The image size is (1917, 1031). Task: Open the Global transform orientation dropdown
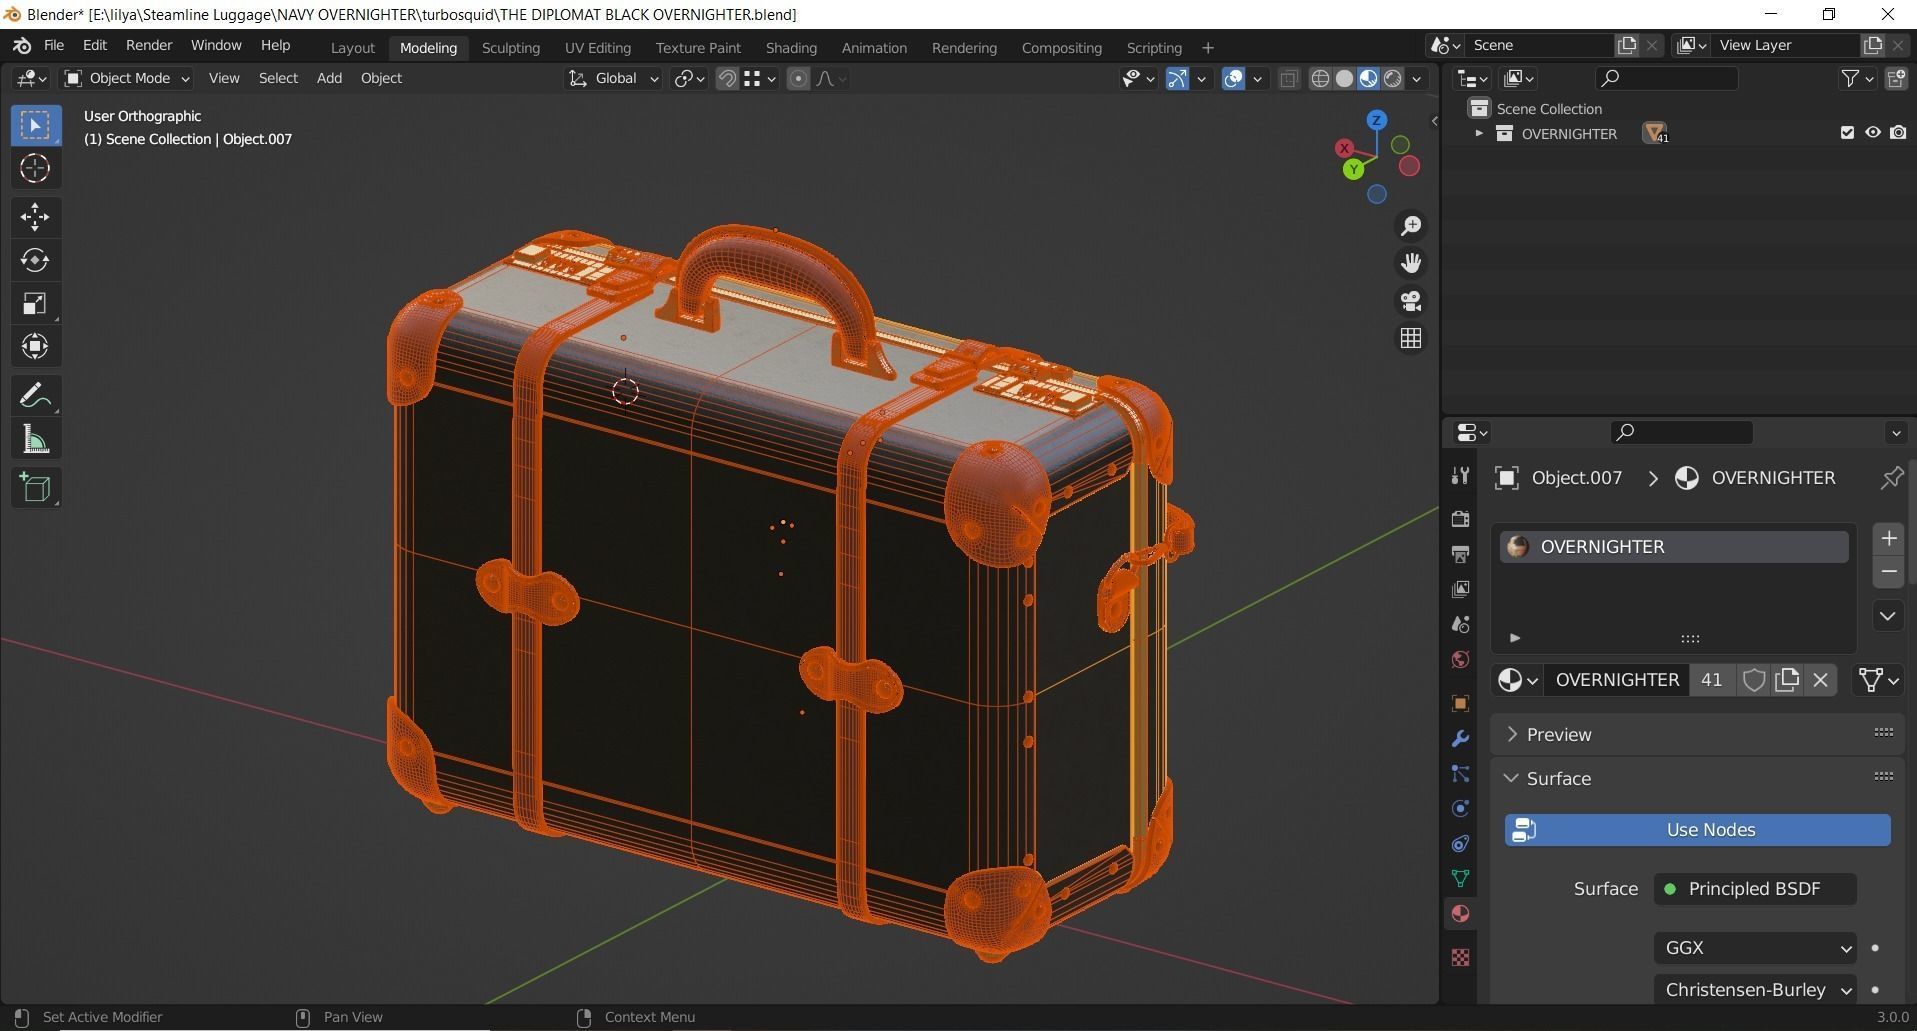tap(613, 78)
